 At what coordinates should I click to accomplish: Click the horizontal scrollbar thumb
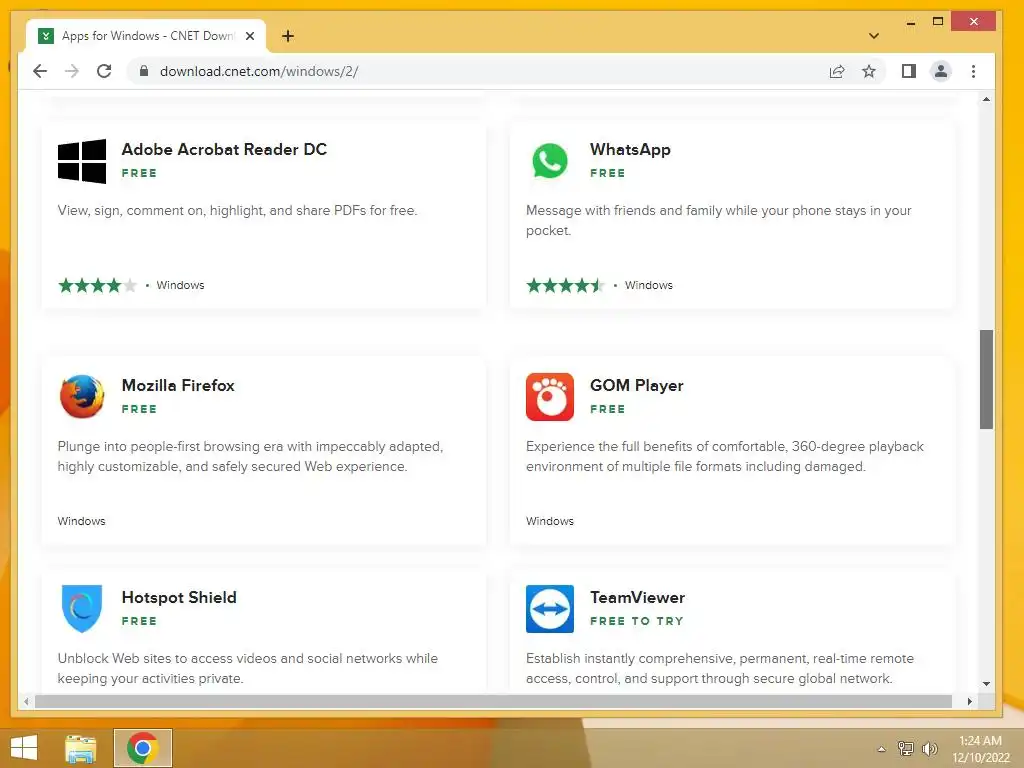(x=493, y=701)
